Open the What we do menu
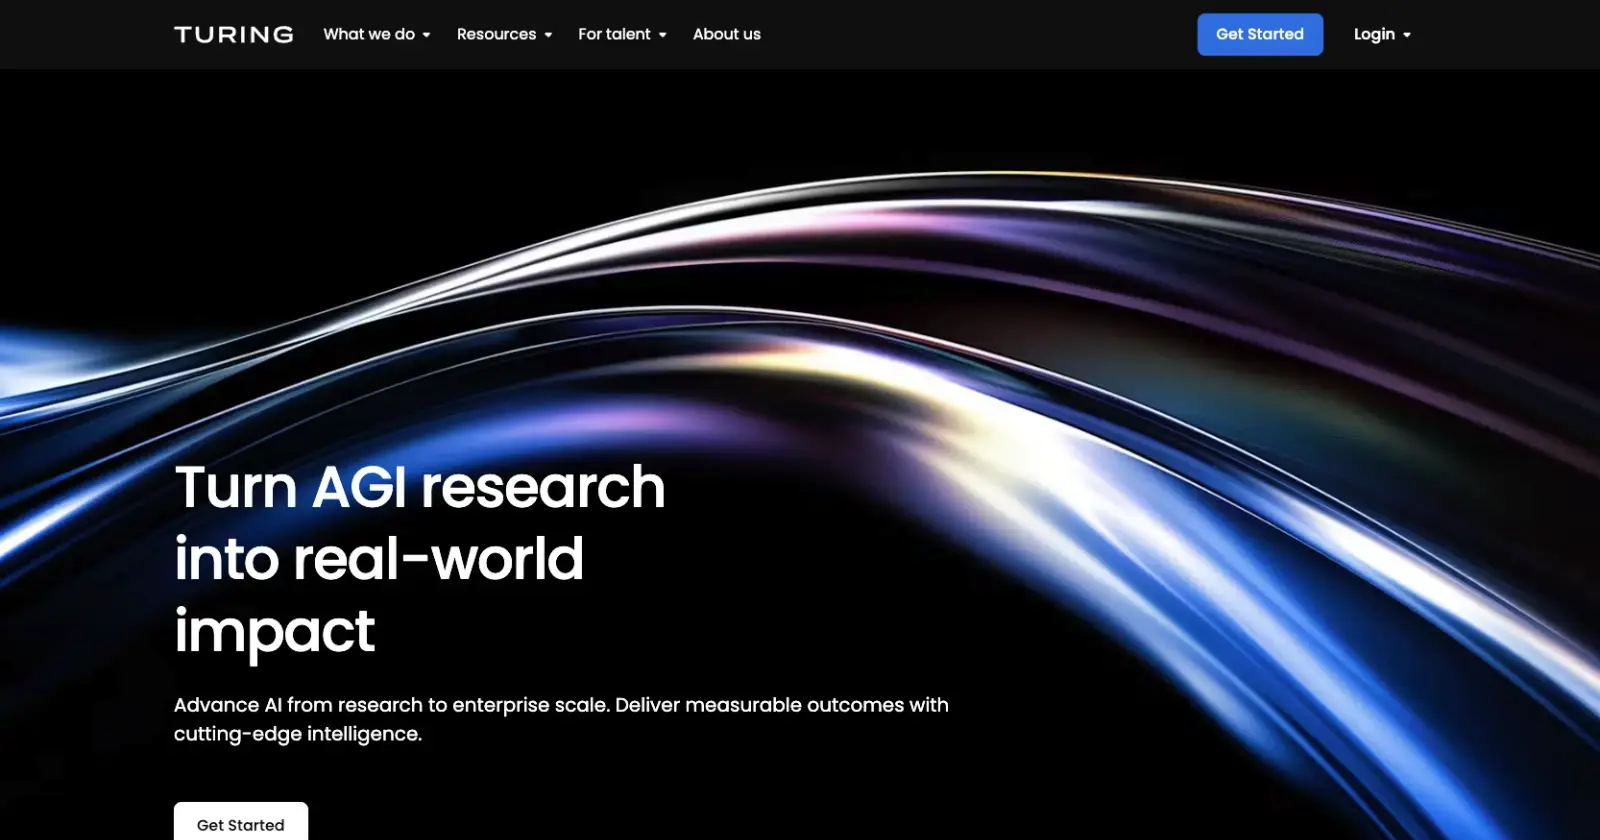This screenshot has width=1600, height=840. point(368,34)
